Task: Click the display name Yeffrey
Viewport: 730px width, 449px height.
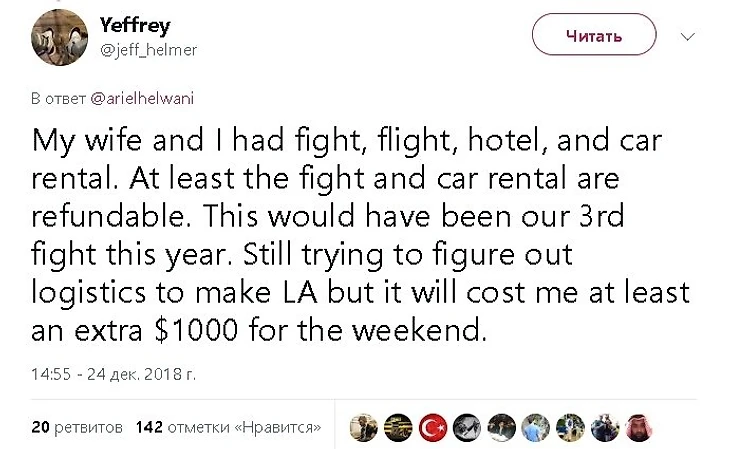Action: (x=135, y=26)
